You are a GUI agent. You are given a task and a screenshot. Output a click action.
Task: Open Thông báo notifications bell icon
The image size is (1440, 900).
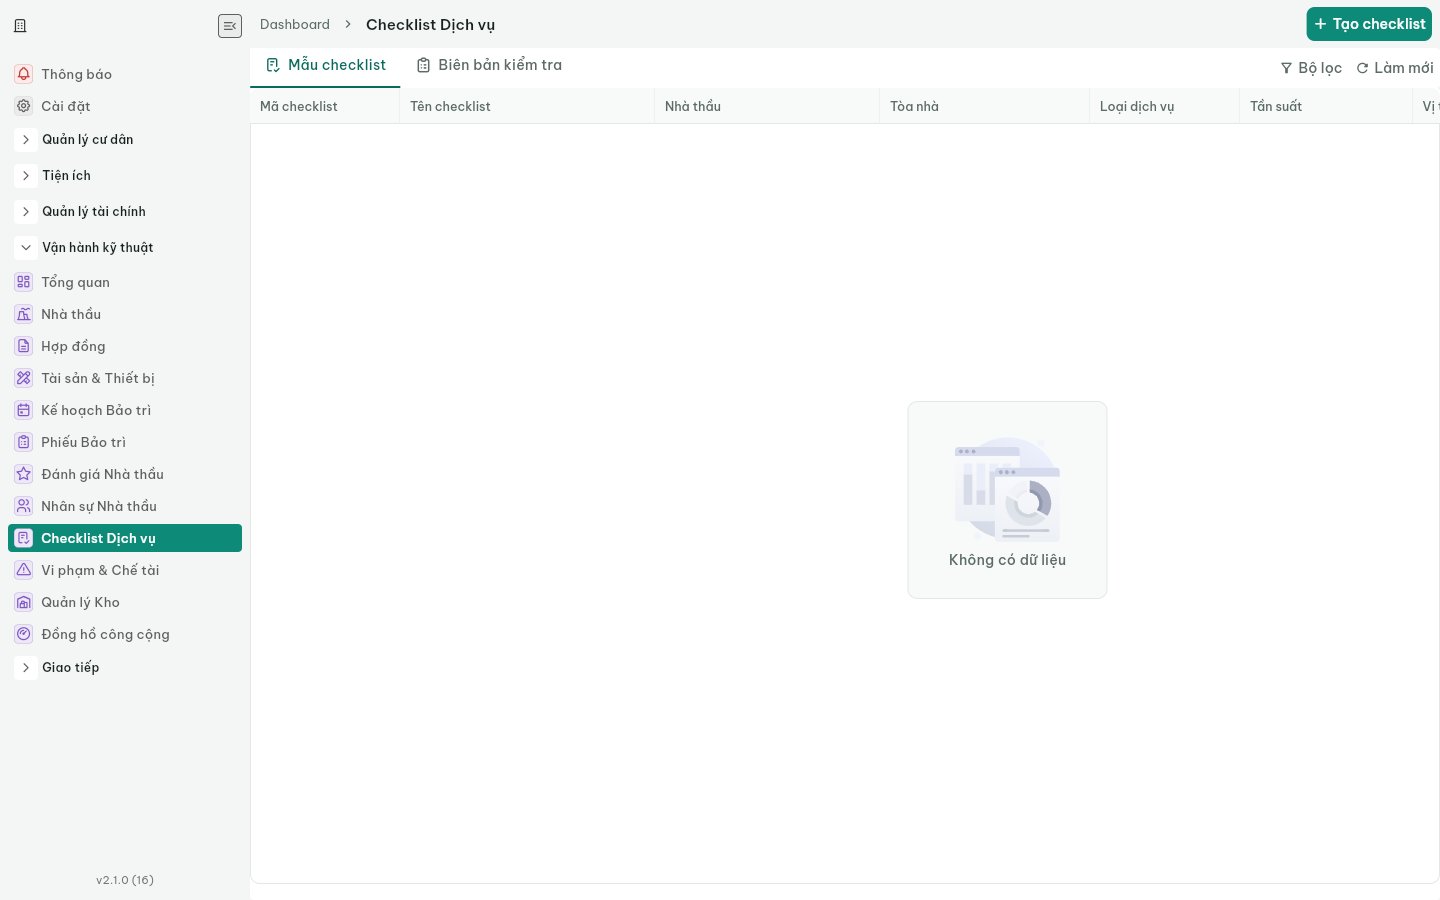[x=24, y=74]
